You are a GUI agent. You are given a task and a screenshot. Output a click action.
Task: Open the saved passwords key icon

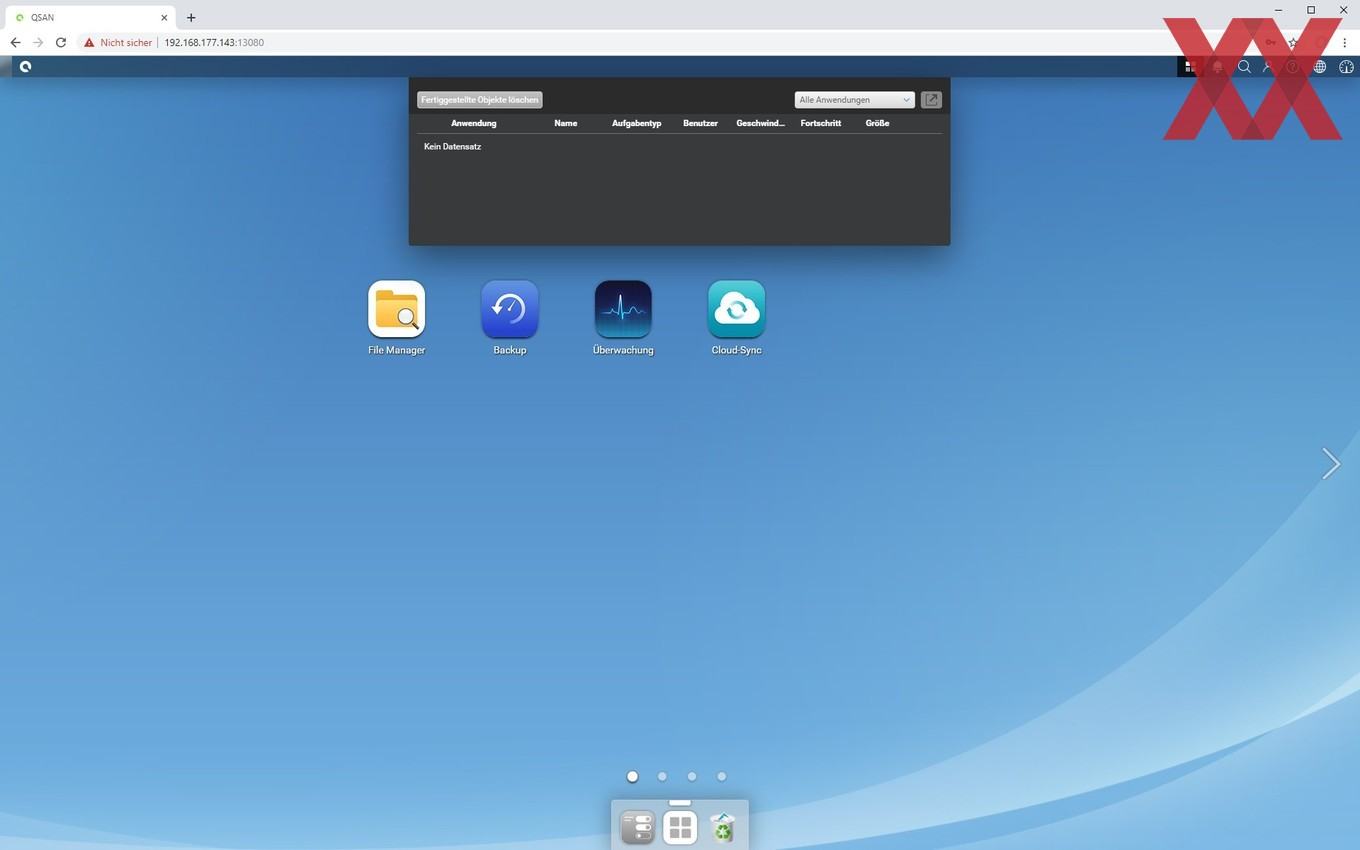1270,43
